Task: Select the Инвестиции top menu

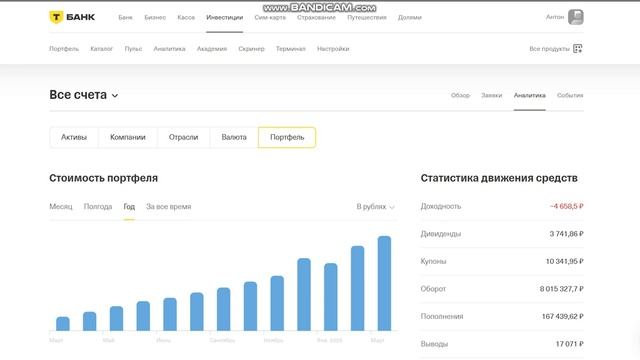Action: [x=224, y=18]
